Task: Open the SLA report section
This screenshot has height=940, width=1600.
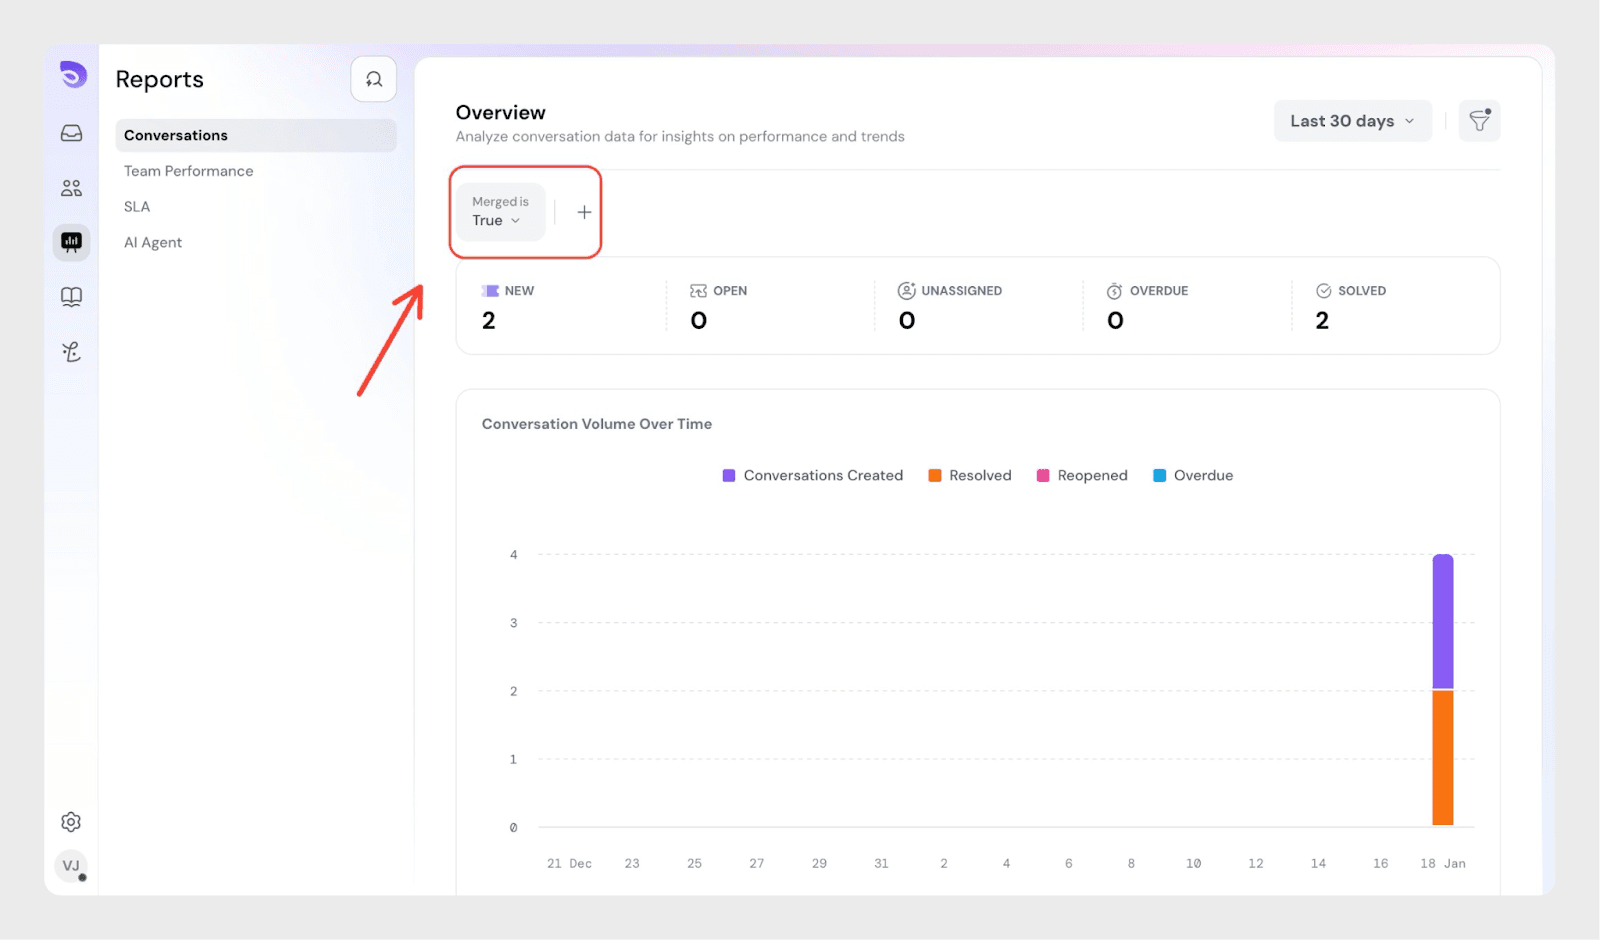Action: click(x=137, y=207)
